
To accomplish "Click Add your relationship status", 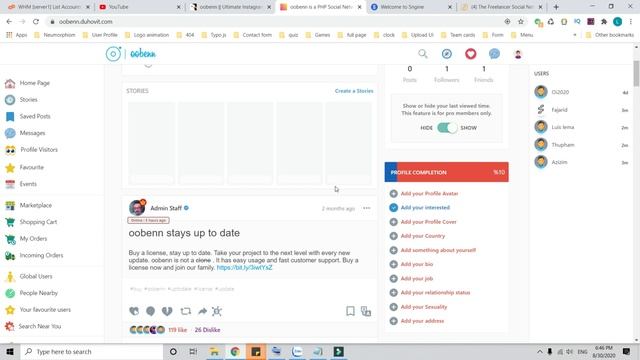I will 436,293.
